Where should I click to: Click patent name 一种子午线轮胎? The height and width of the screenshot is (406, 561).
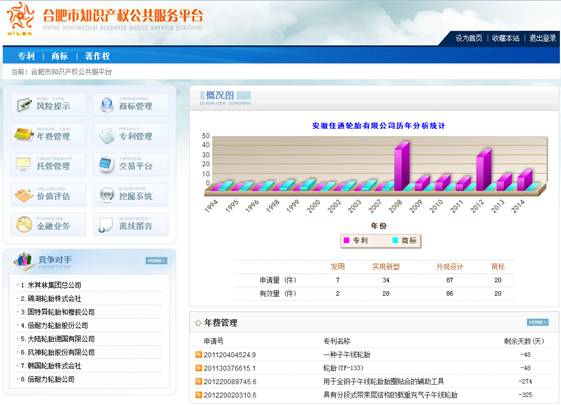point(347,355)
